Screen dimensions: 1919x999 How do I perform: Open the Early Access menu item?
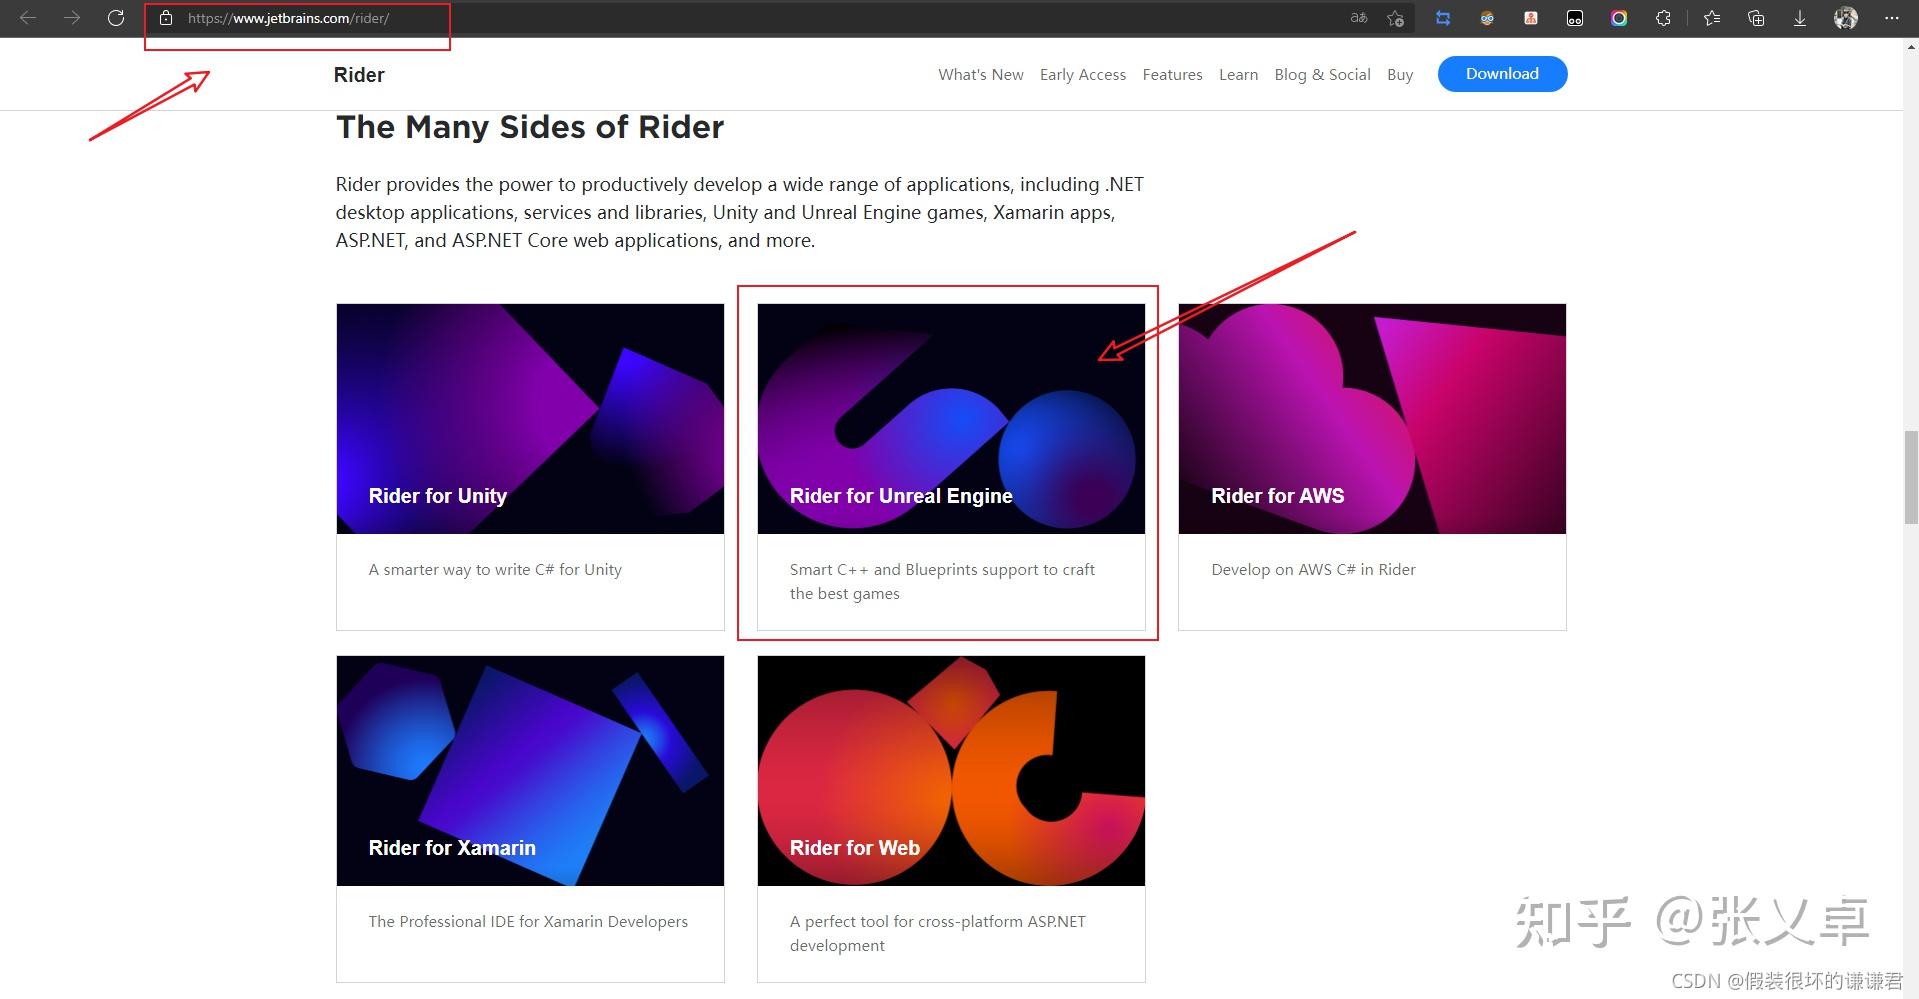(1083, 75)
